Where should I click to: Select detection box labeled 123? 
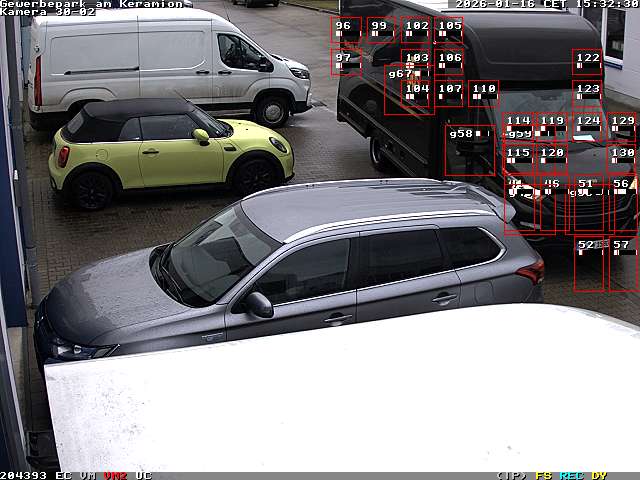[587, 93]
